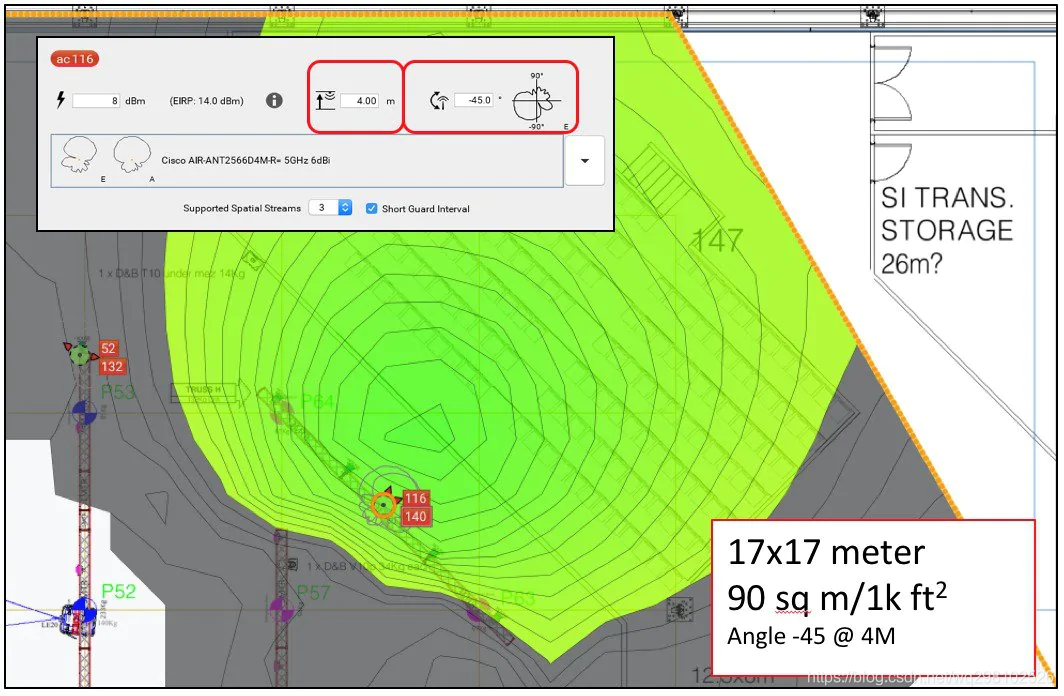Click the antenna tilt angle icon
1064x696 pixels.
click(440, 101)
